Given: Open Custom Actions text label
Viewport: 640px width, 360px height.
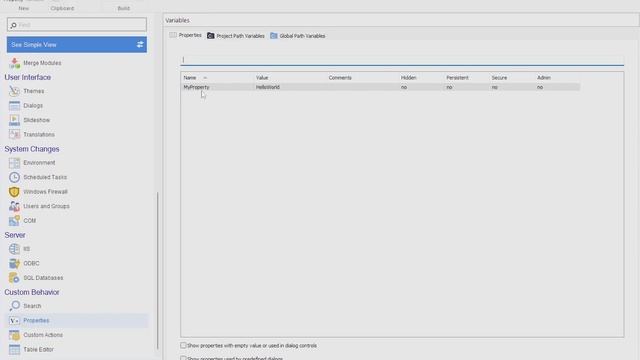Looking at the screenshot, I should pos(43,335).
